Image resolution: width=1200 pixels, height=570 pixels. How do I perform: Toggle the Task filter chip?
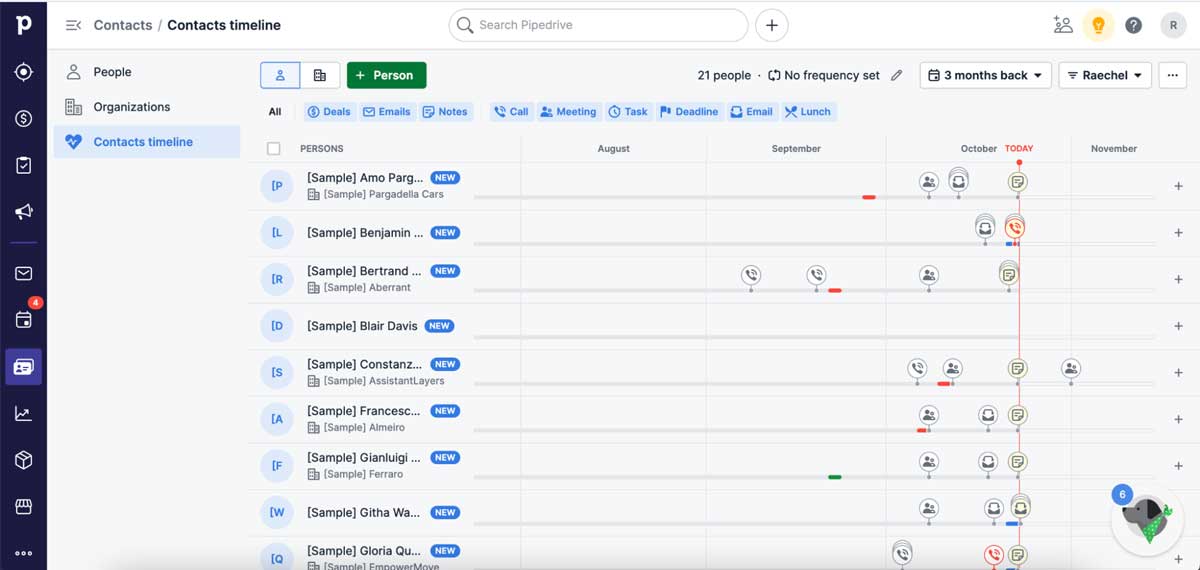tap(628, 112)
